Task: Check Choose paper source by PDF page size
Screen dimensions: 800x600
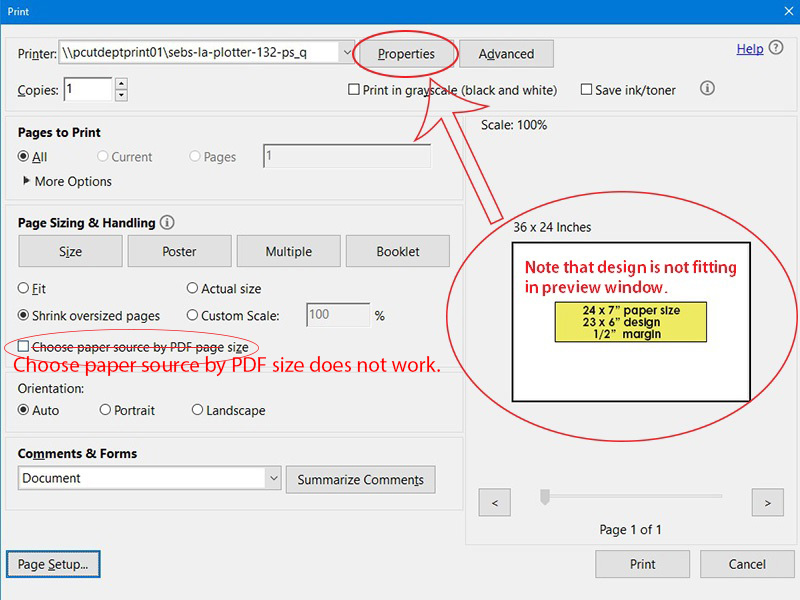Action: pos(24,347)
